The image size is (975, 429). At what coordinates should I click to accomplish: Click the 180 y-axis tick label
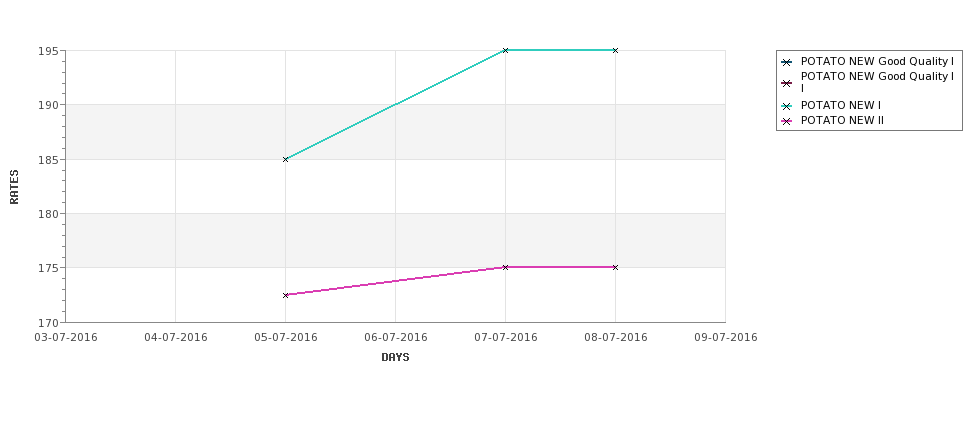pos(49,214)
